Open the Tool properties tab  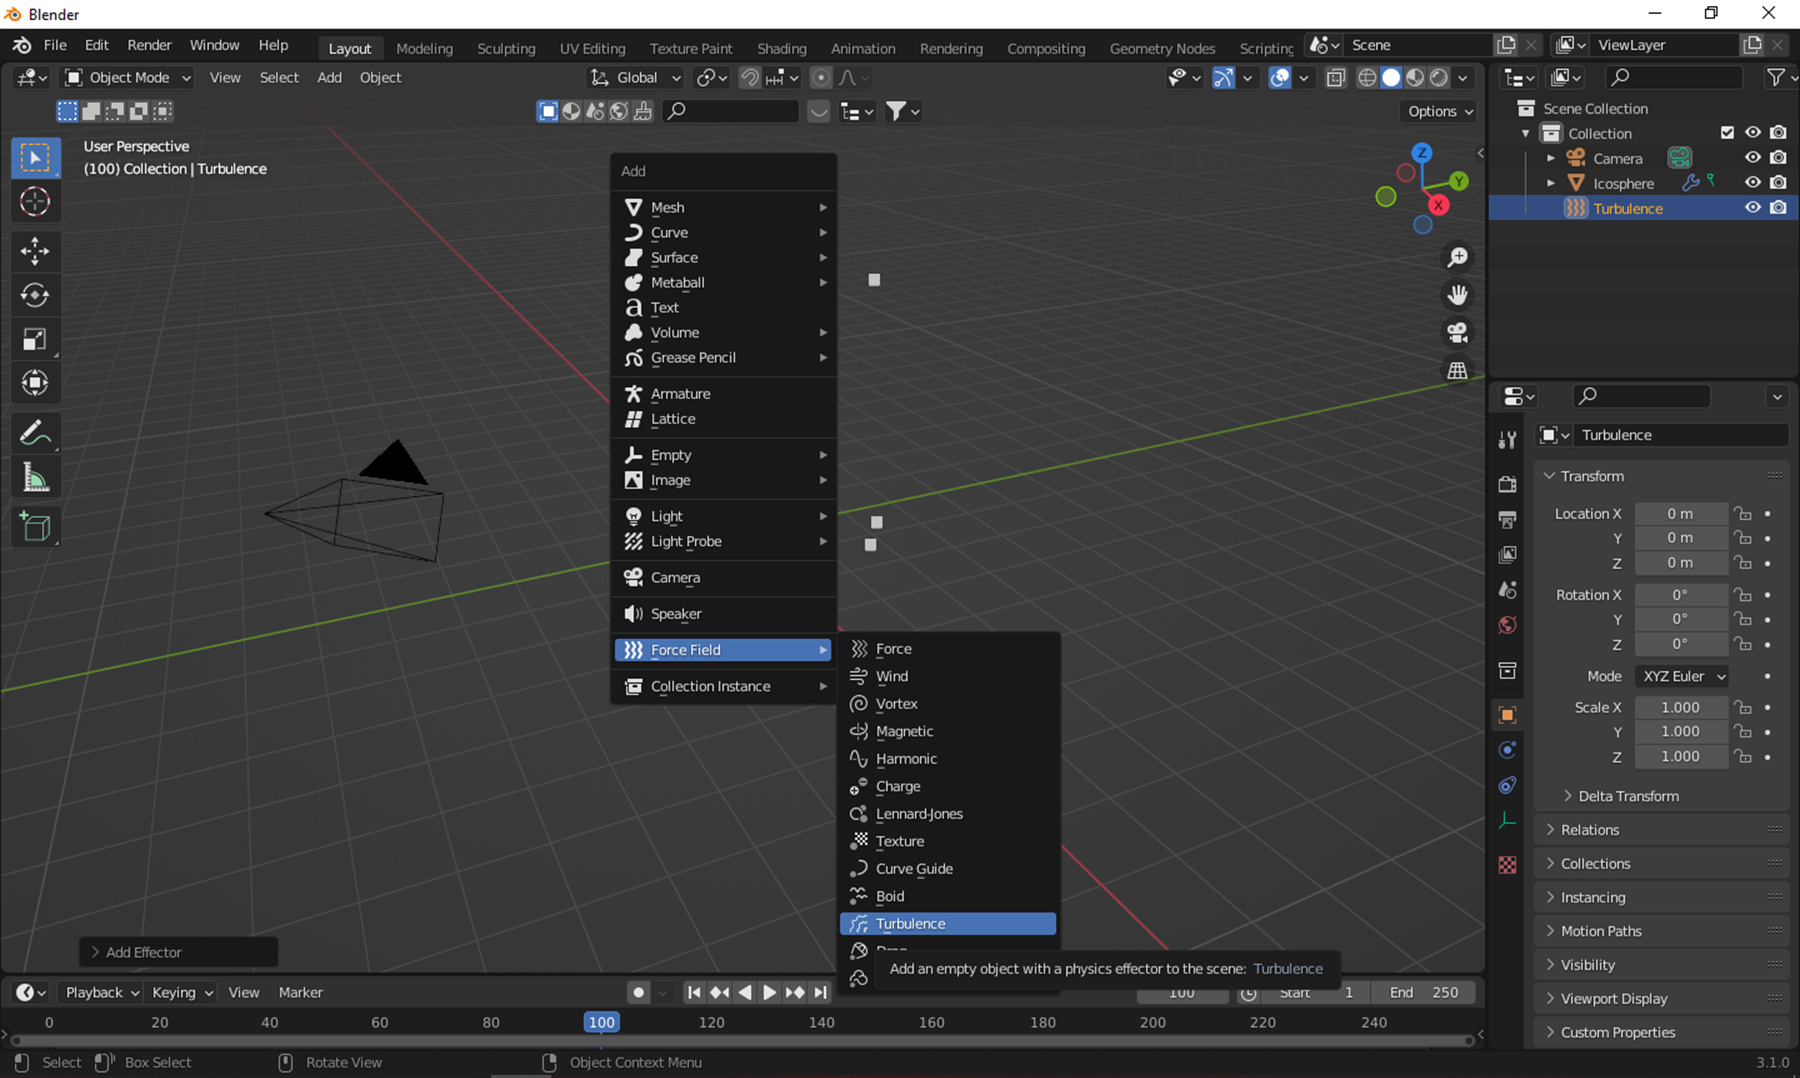(x=1507, y=439)
